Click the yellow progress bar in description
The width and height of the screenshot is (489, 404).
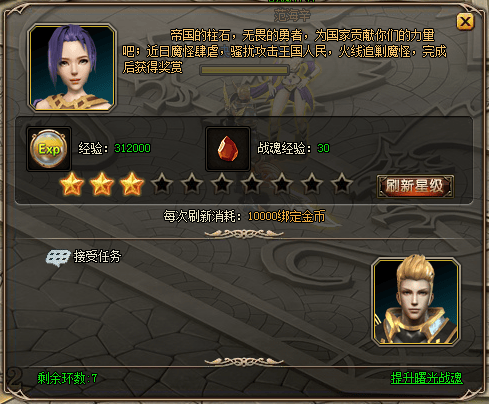(244, 70)
